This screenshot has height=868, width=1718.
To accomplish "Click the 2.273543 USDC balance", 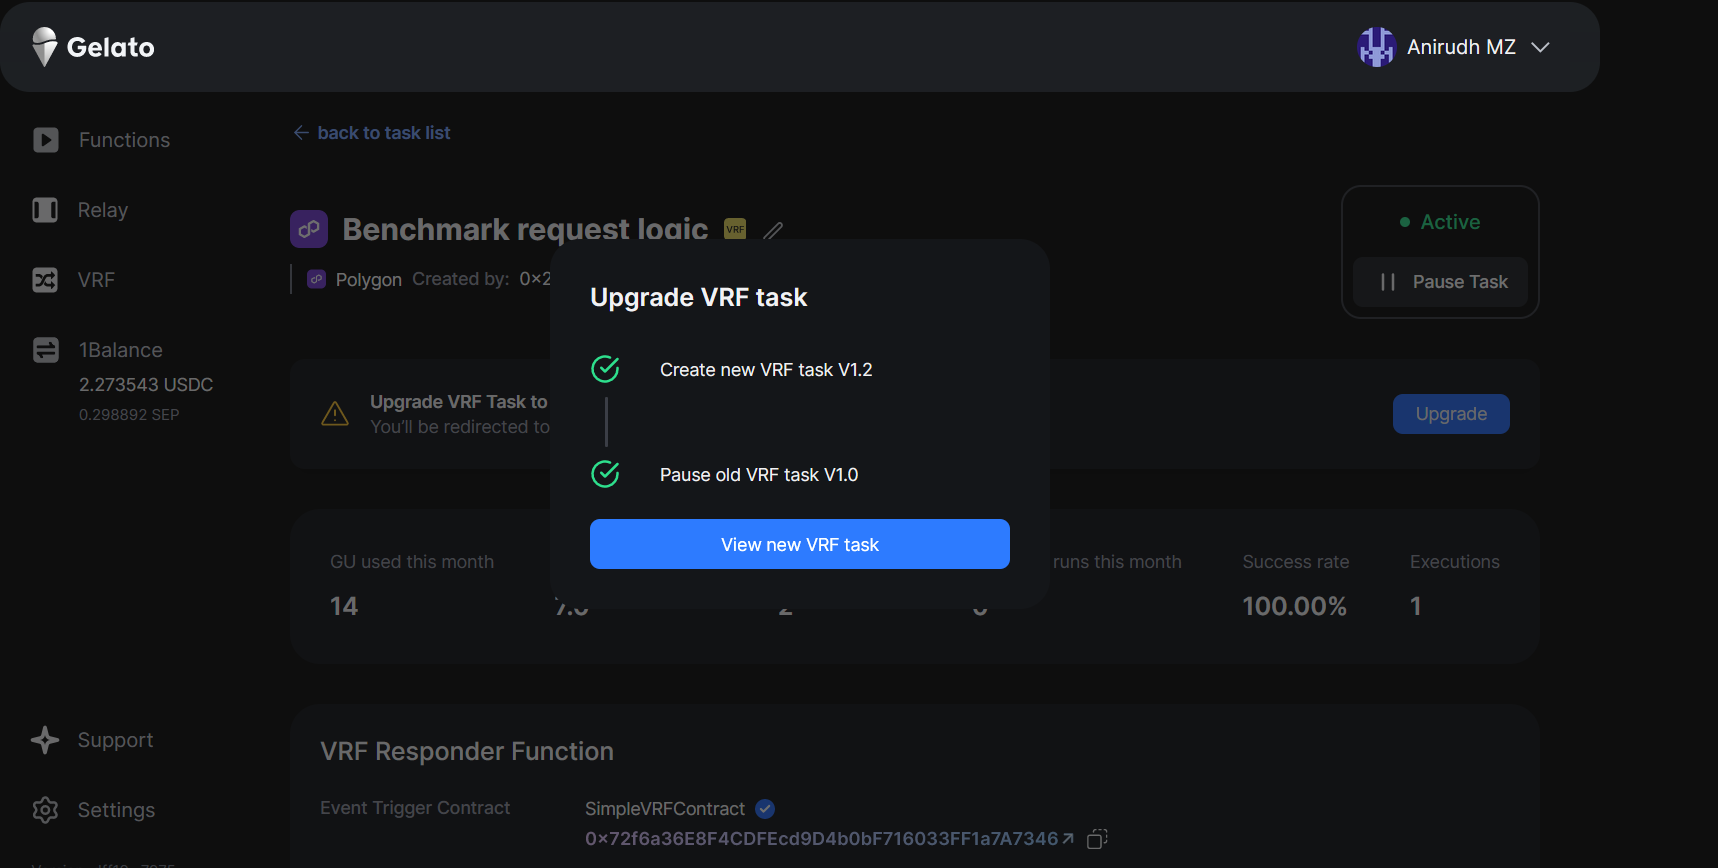I will pos(146,385).
